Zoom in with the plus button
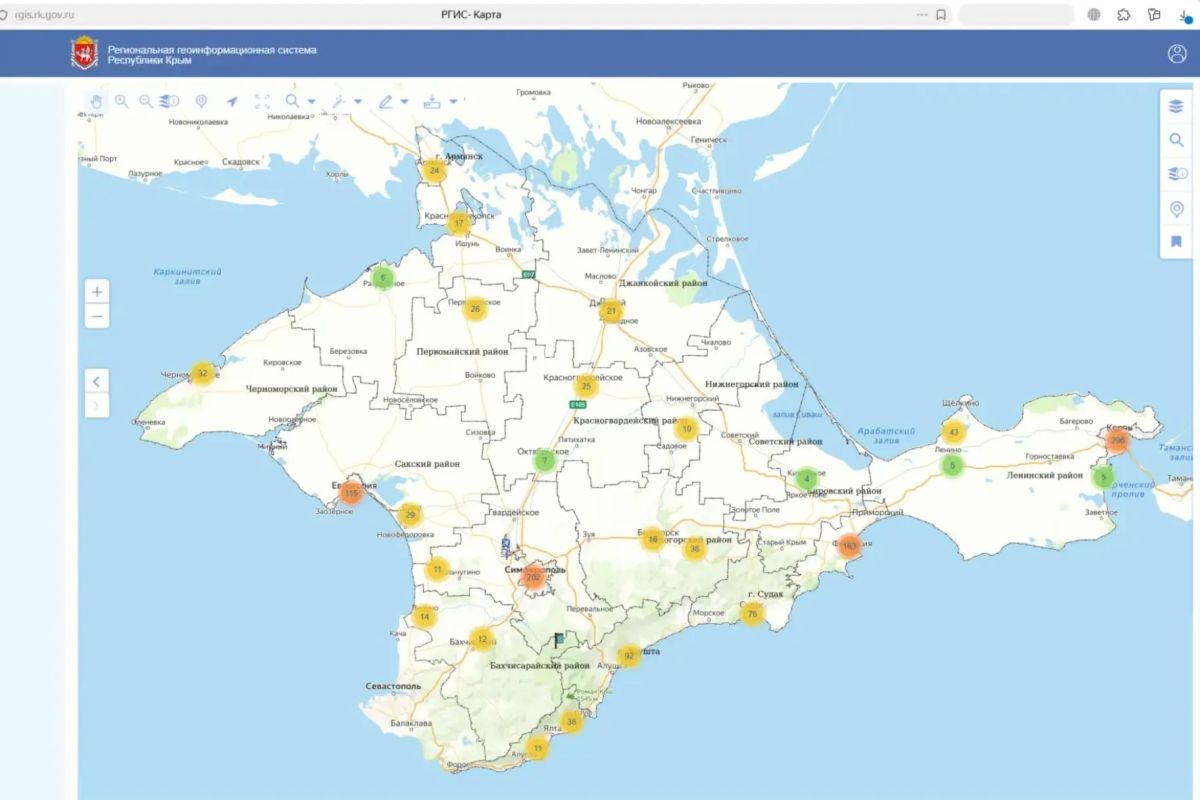 pyautogui.click(x=97, y=292)
